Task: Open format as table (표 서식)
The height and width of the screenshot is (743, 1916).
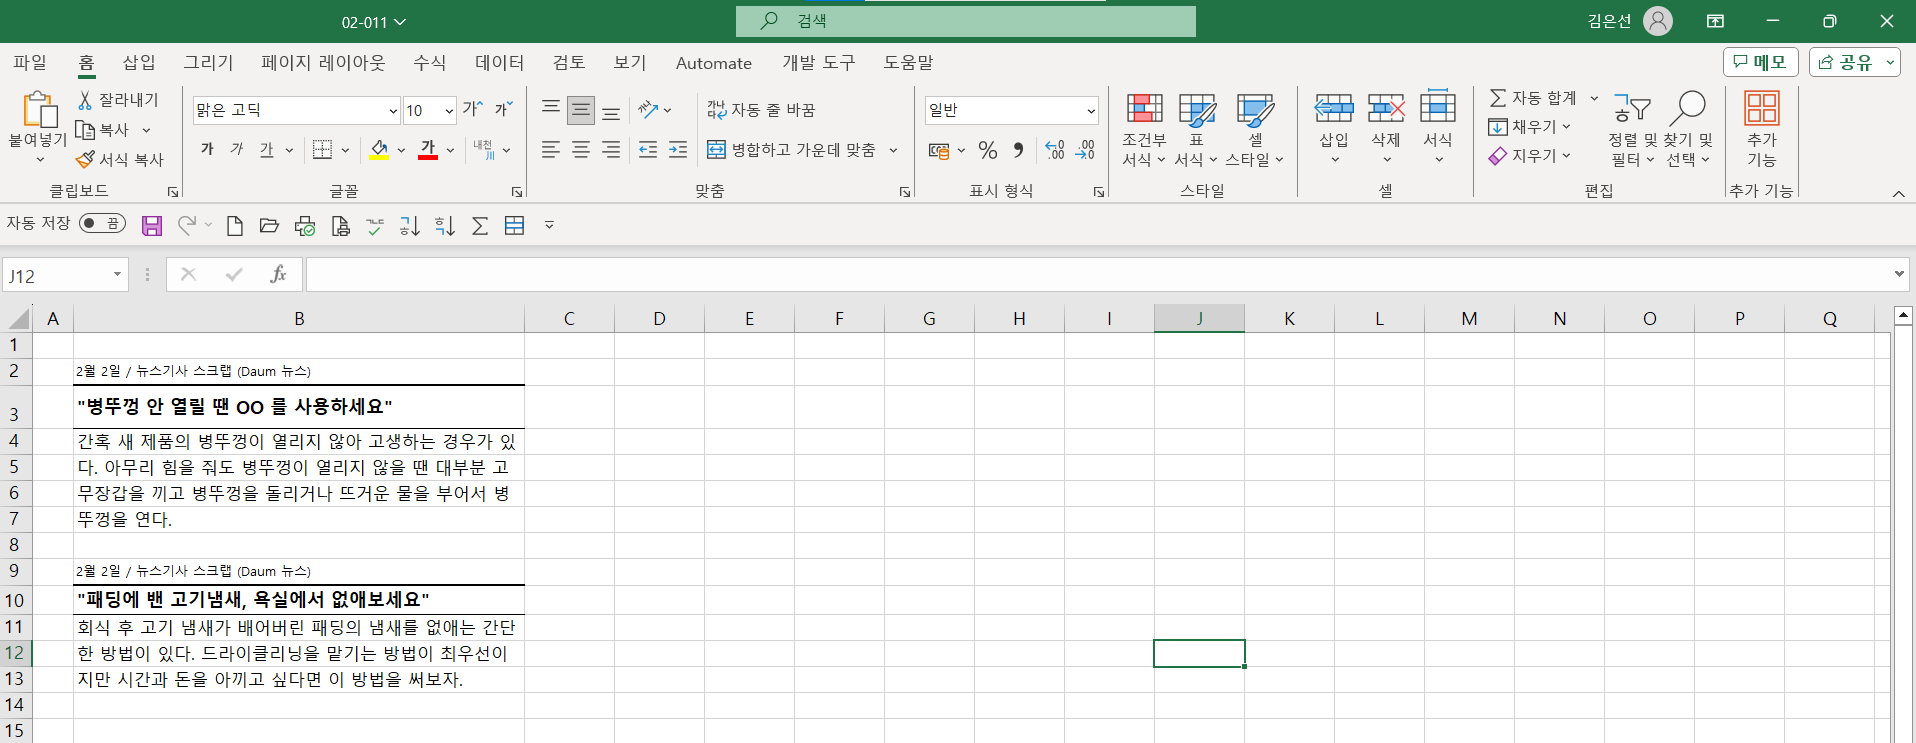Action: click(x=1196, y=130)
